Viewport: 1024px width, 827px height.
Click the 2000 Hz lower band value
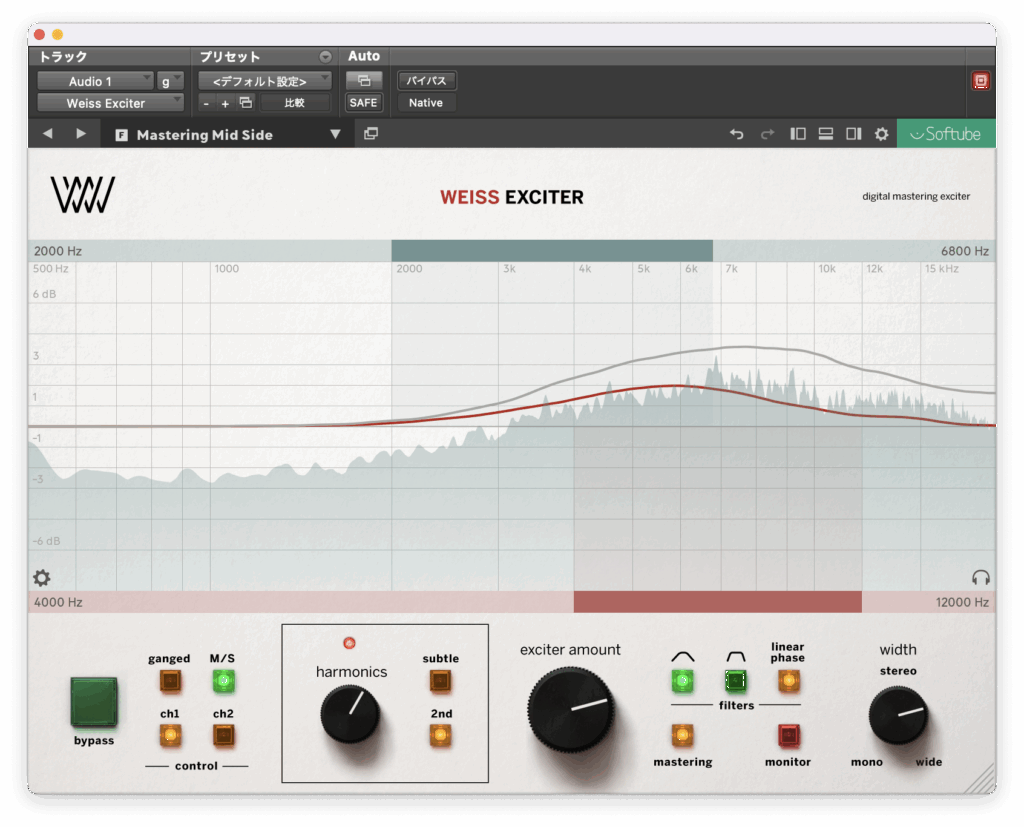click(x=58, y=251)
